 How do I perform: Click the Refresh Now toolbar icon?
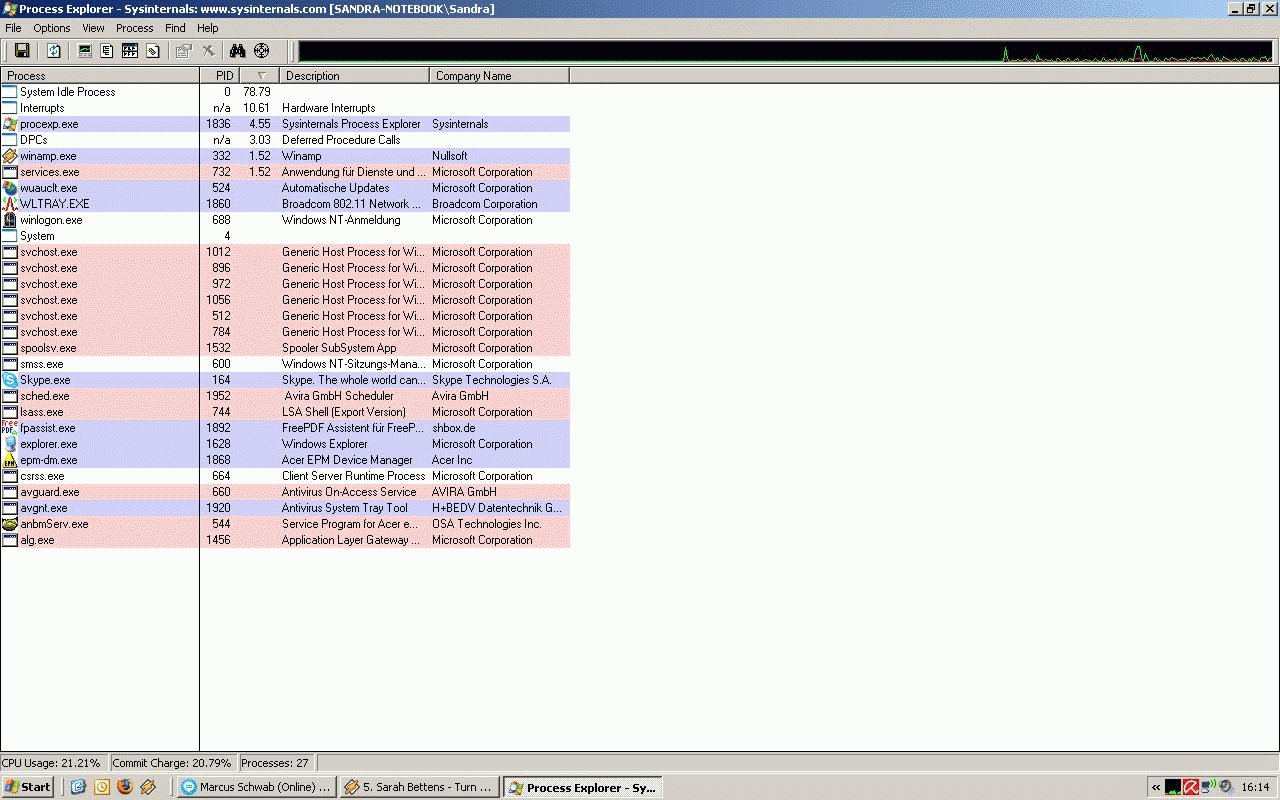54,51
